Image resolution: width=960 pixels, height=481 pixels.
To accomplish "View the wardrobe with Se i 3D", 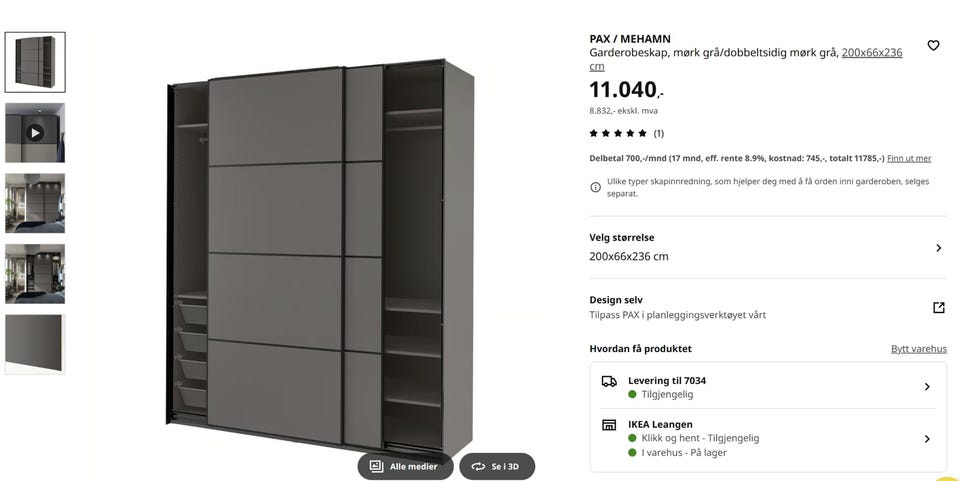I will click(x=497, y=466).
